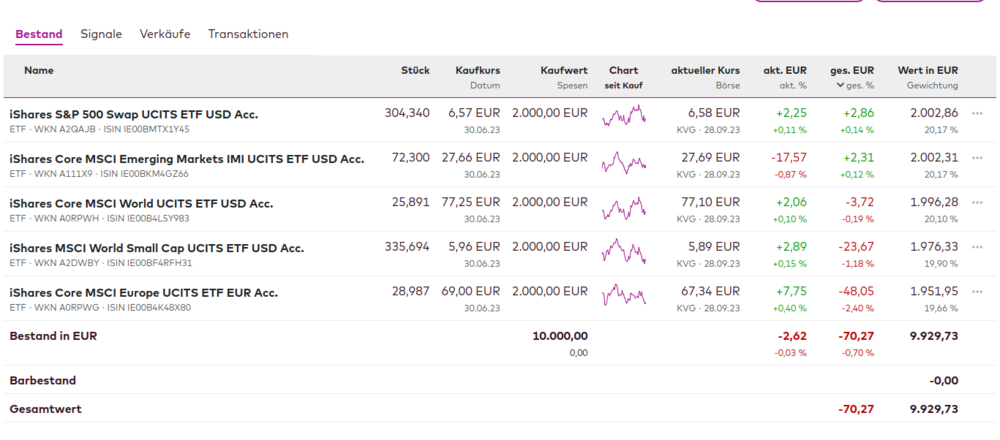Sort by aktueller Kurs column header
Image resolution: width=1000 pixels, height=440 pixels.
click(705, 71)
